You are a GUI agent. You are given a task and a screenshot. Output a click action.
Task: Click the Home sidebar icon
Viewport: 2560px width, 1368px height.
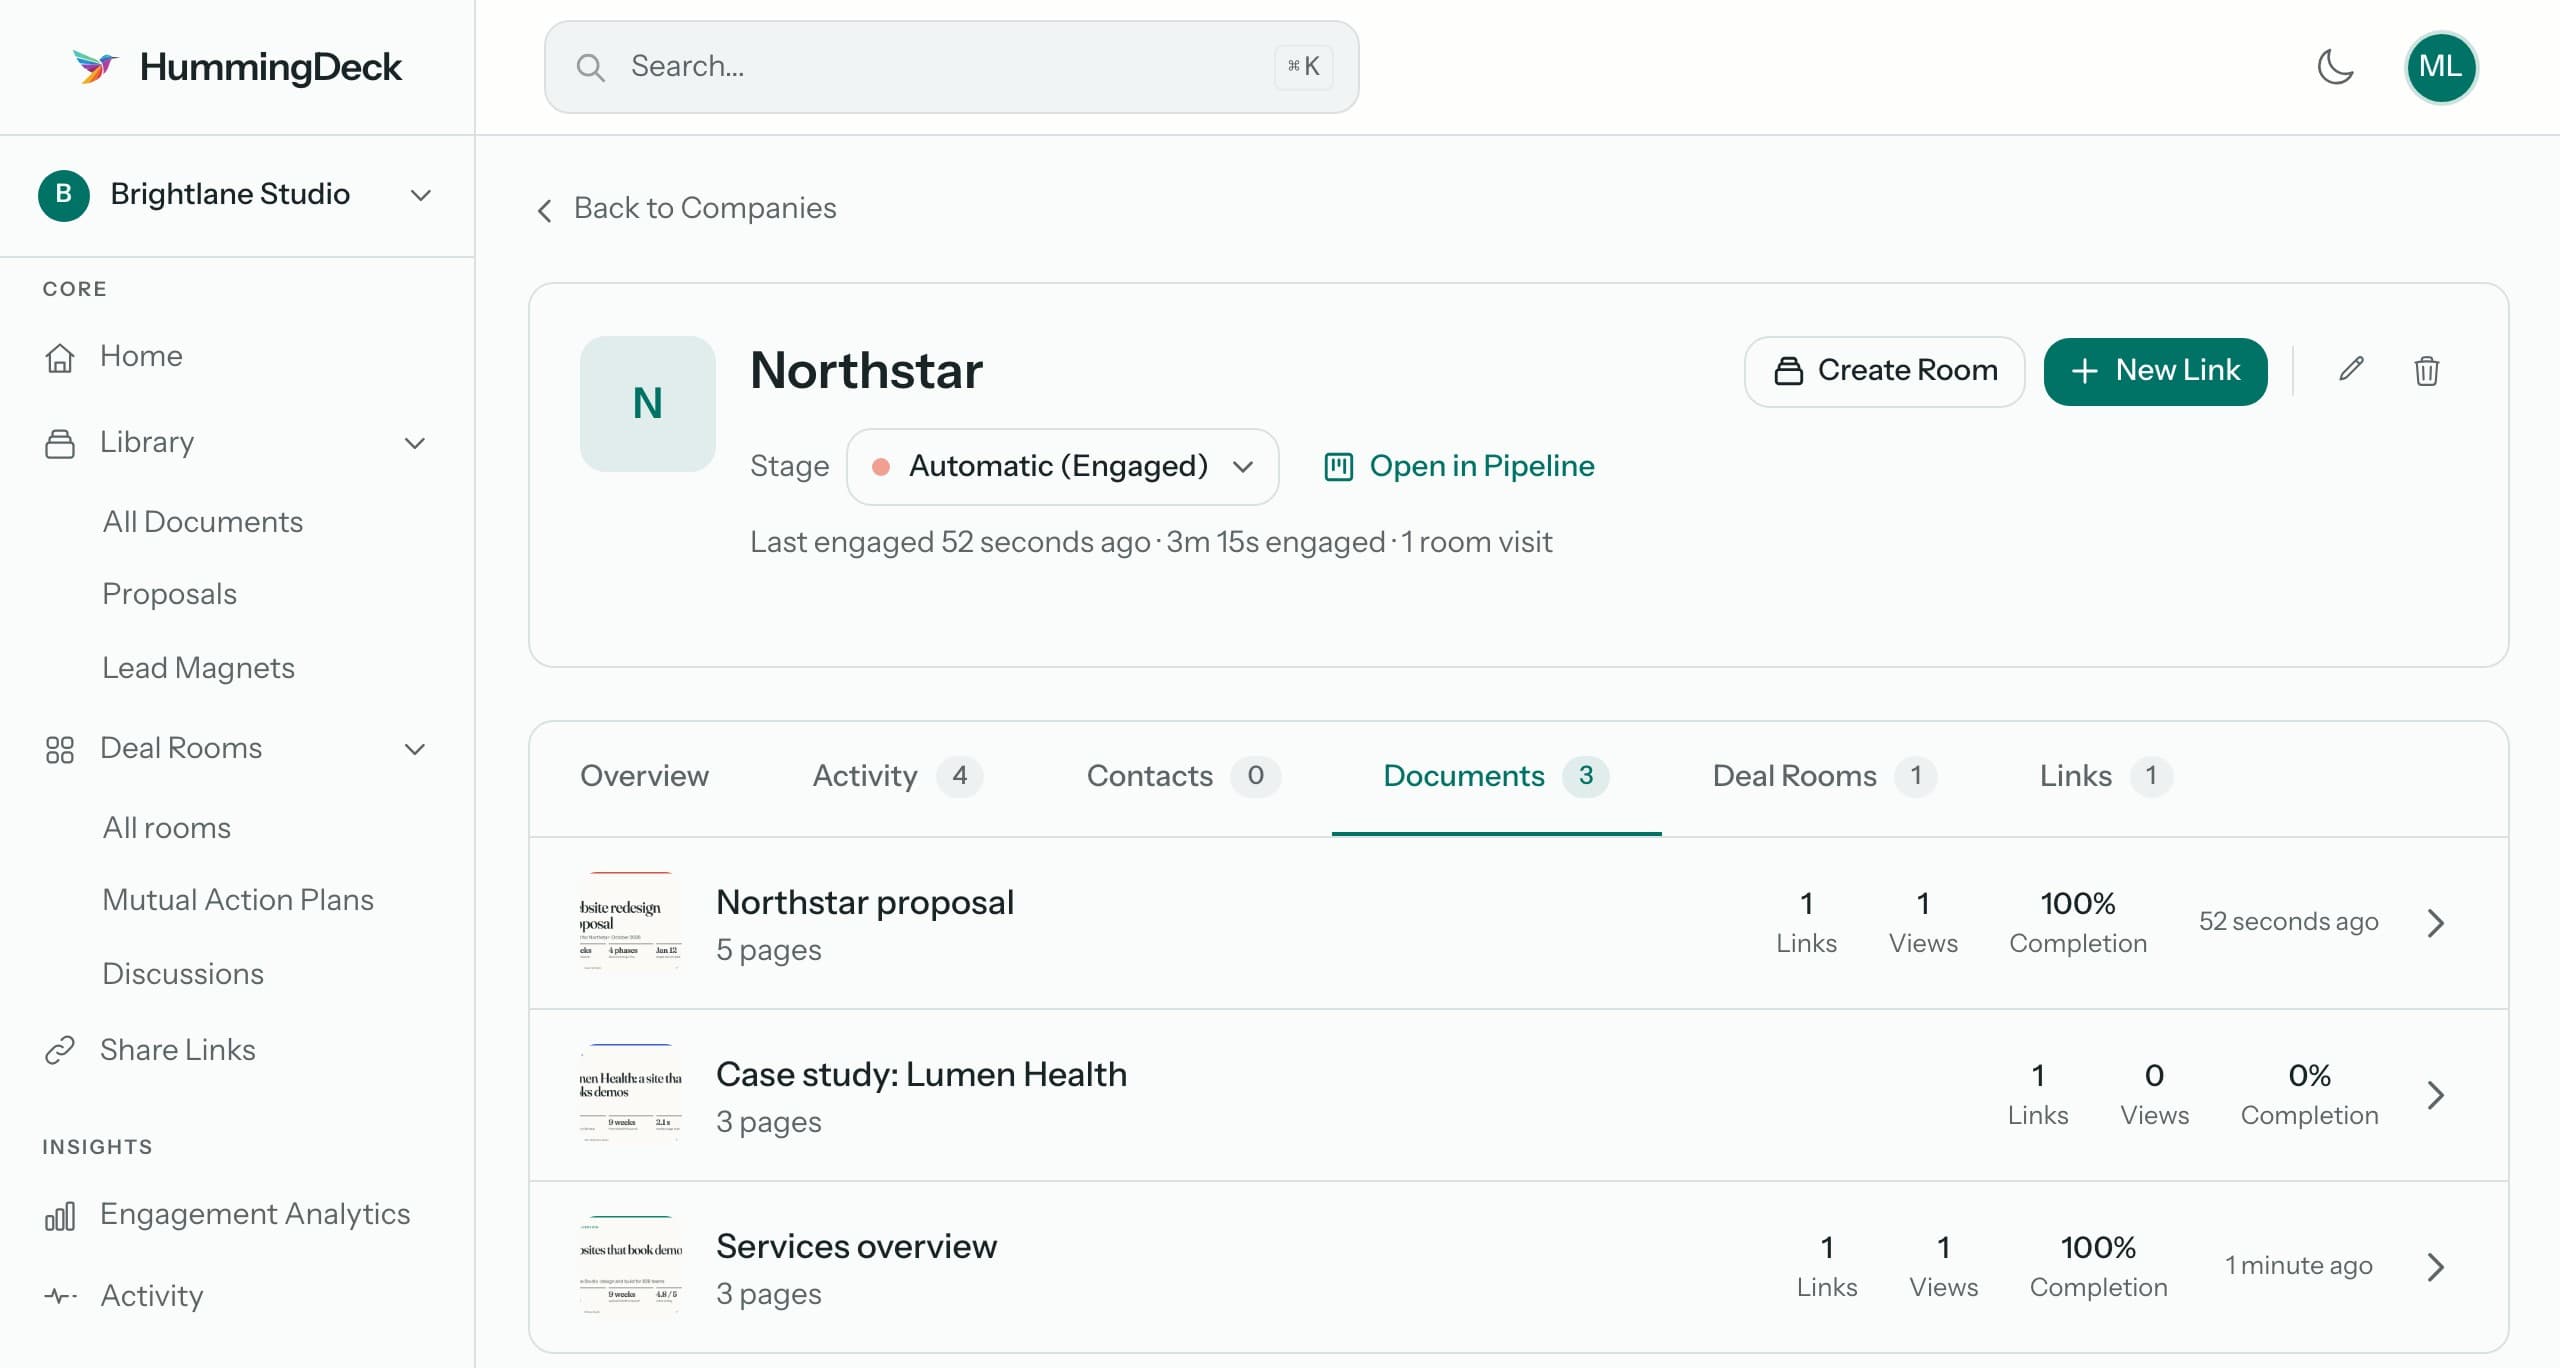[60, 357]
